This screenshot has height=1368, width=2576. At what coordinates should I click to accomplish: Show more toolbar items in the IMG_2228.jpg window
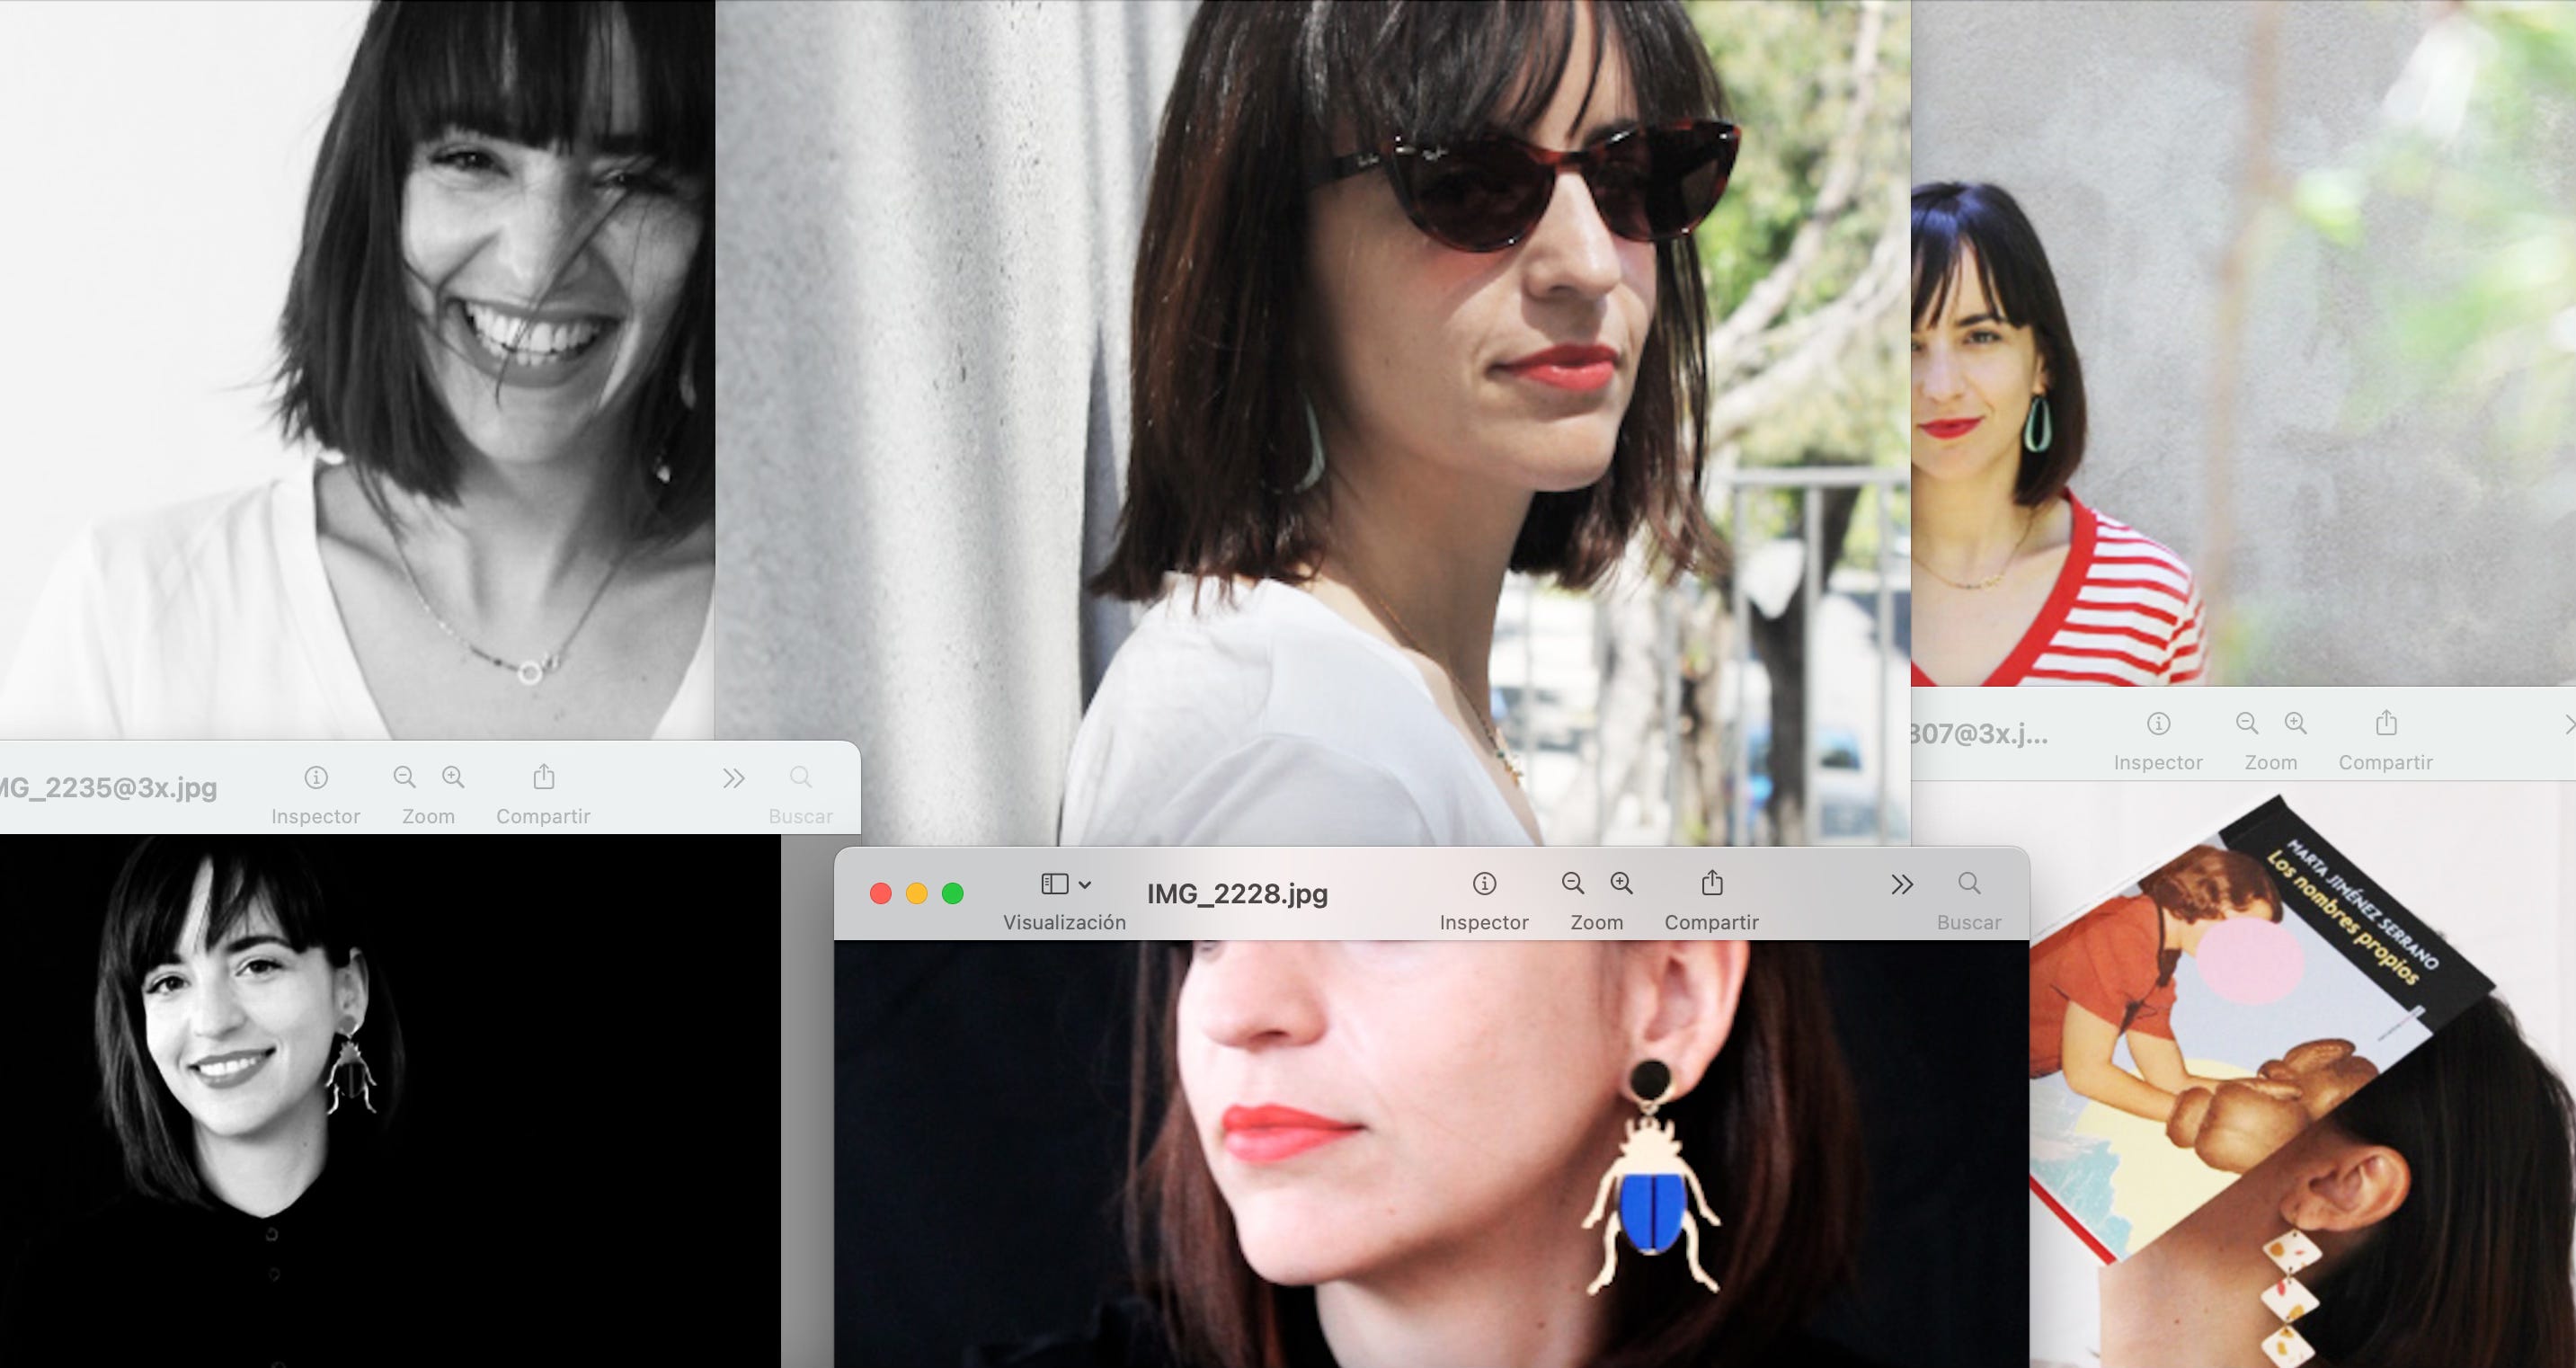pos(1902,885)
